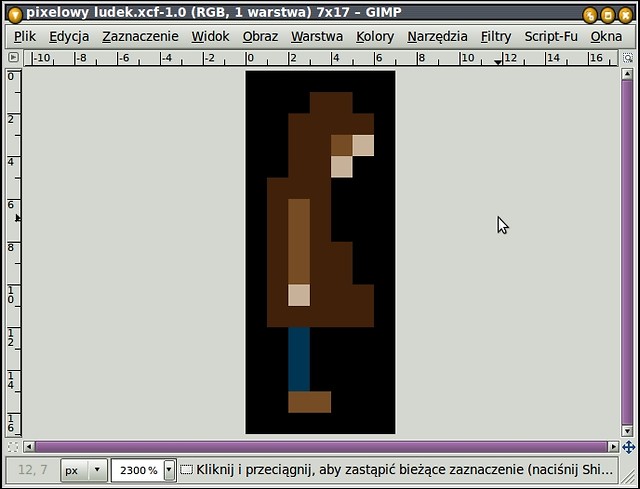This screenshot has width=640, height=489.
Task: Click the rectangle select icon in status bar
Action: (187, 469)
